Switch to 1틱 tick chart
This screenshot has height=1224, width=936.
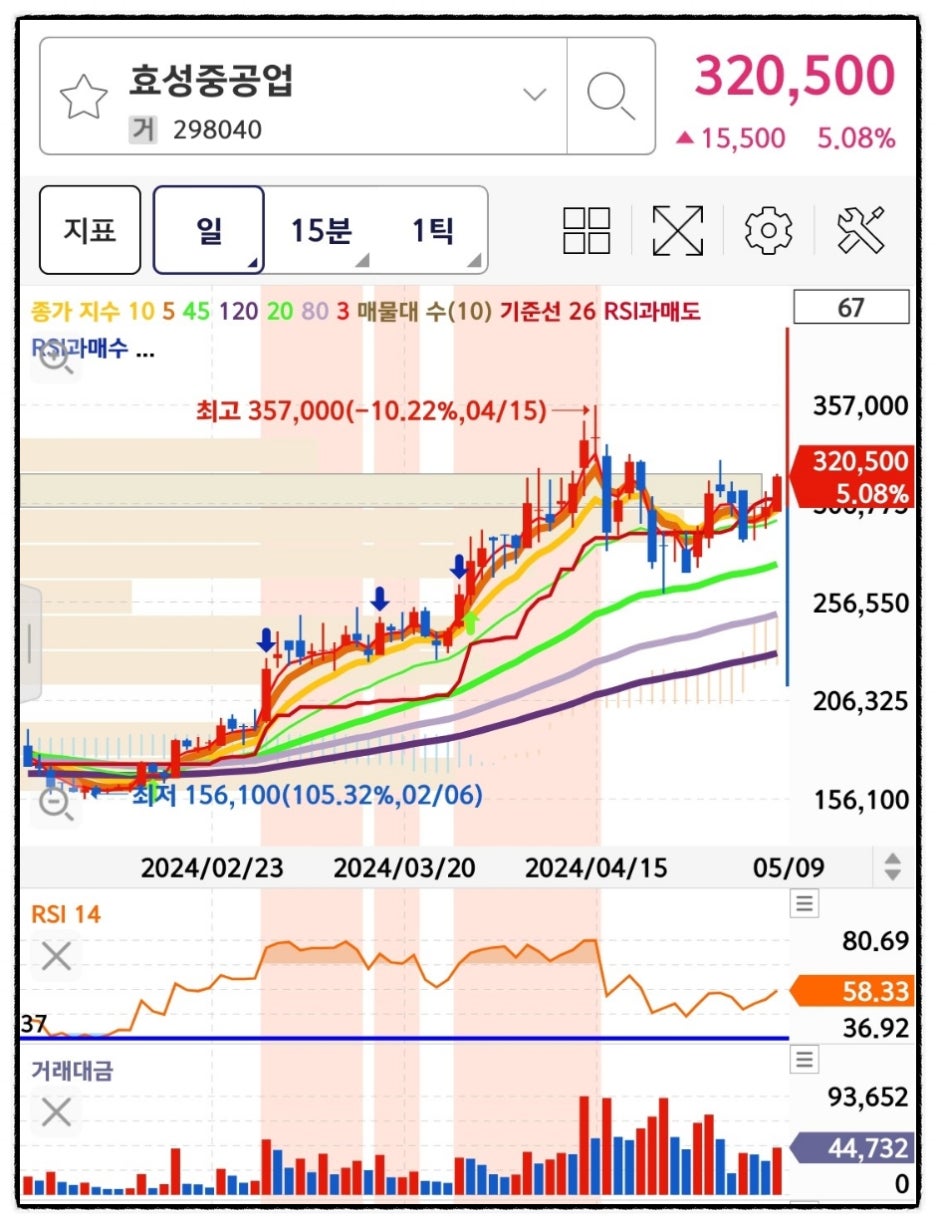click(x=433, y=231)
